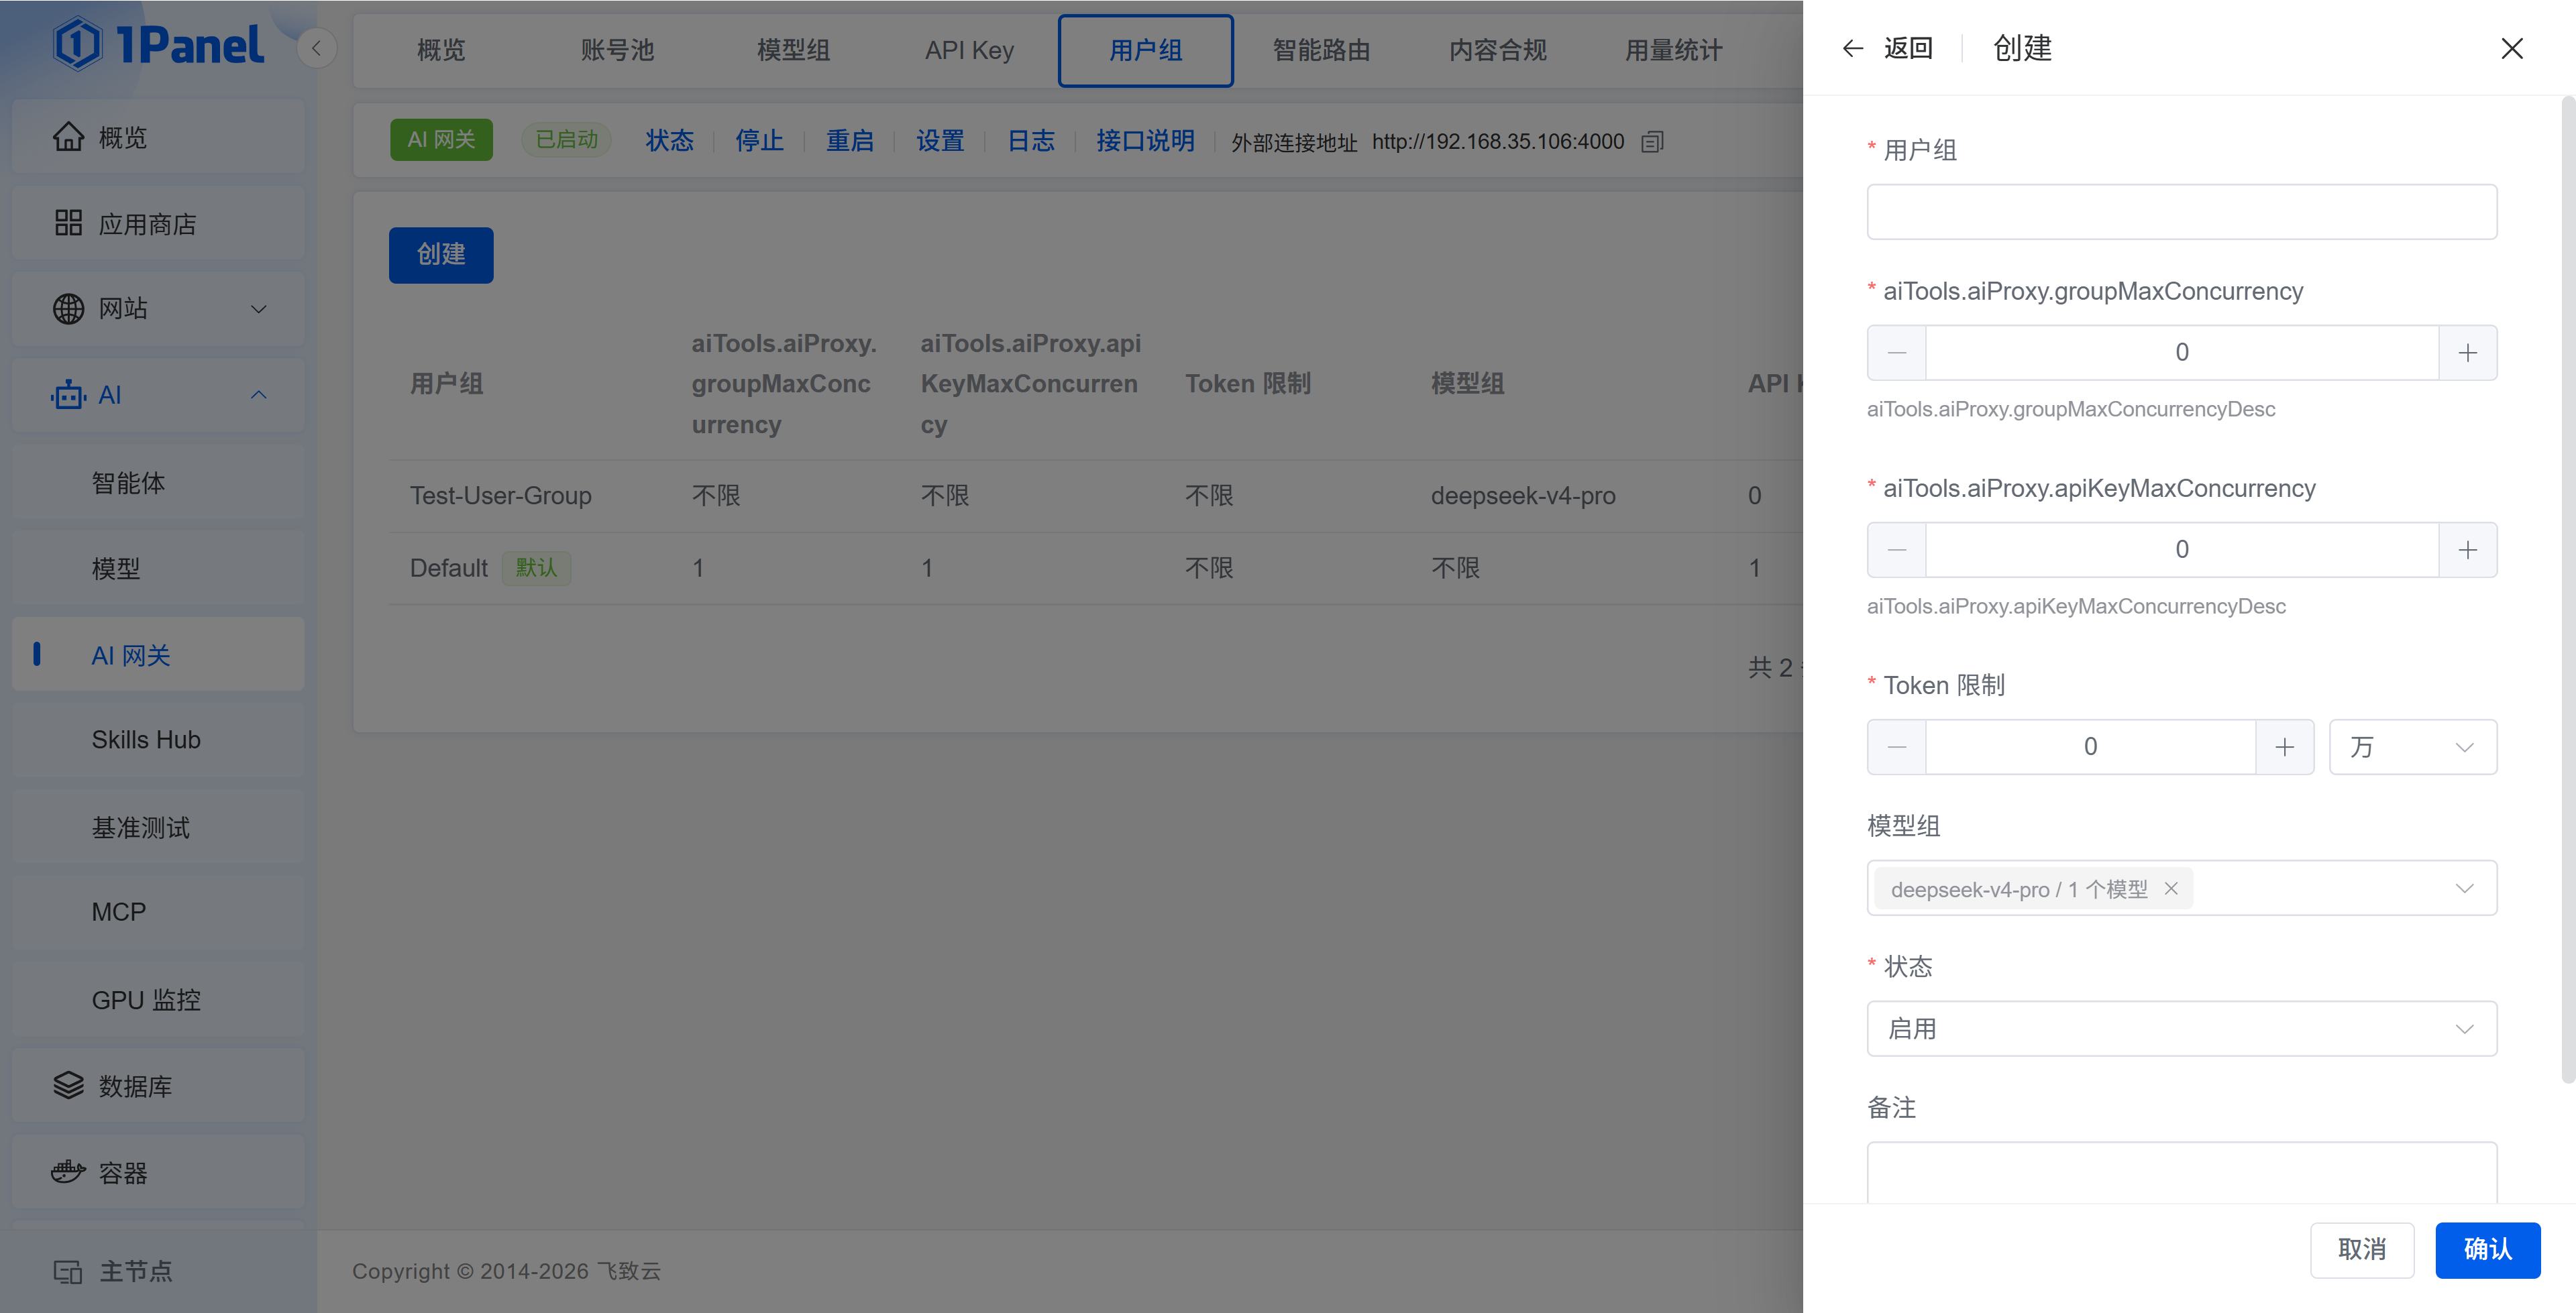Click the apiKeyMaxConcurrency number field

pyautogui.click(x=2181, y=549)
